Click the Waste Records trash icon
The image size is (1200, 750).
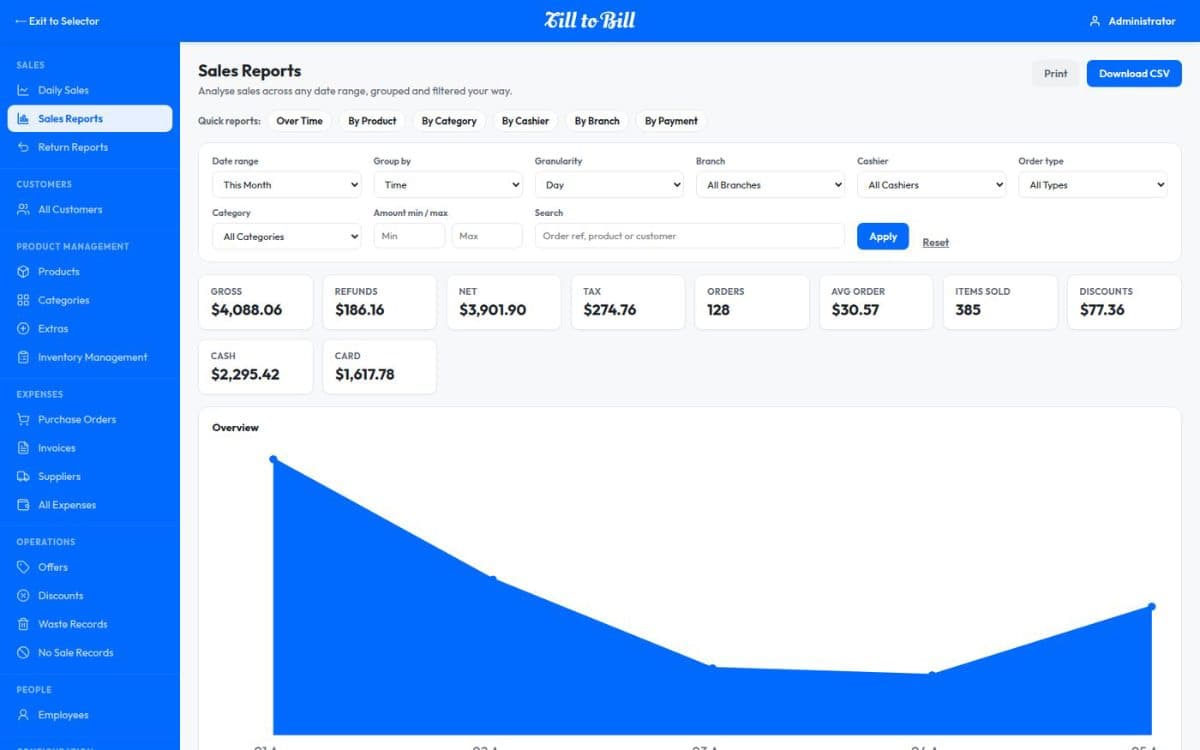coord(23,624)
